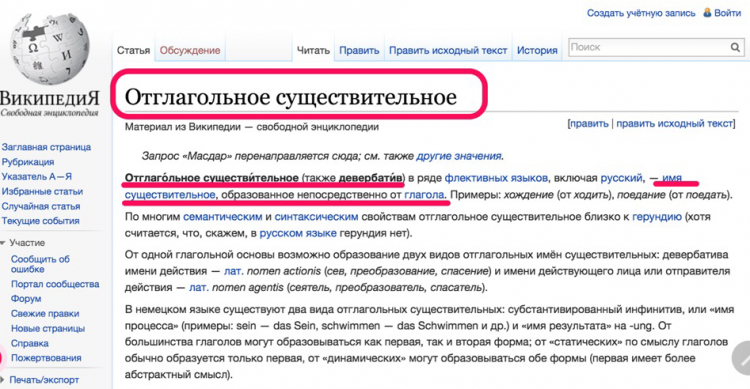Click Сообщить об ошибке link
Screen dimensions: 750x389
tap(40, 264)
